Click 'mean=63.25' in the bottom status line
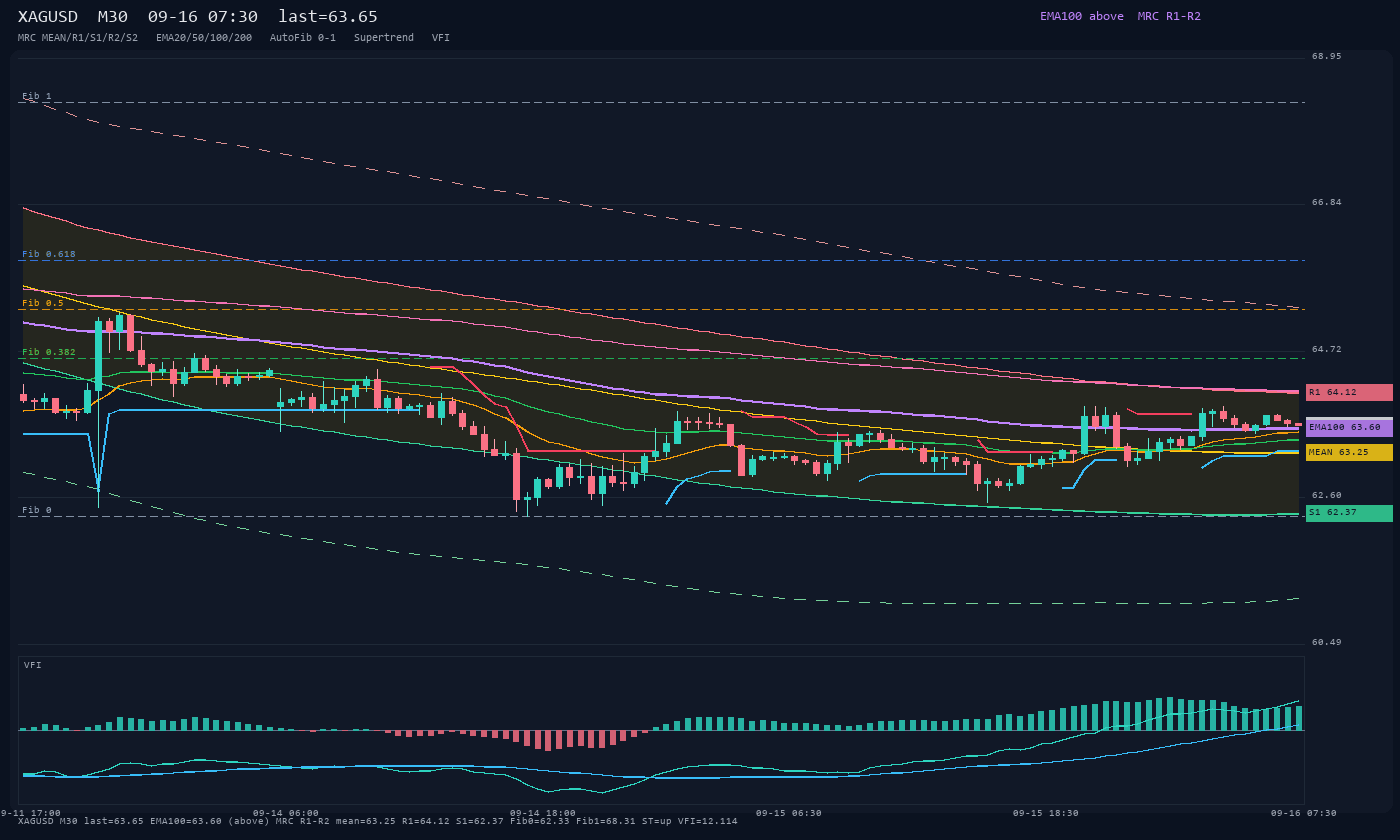The height and width of the screenshot is (840, 1400). (x=366, y=821)
